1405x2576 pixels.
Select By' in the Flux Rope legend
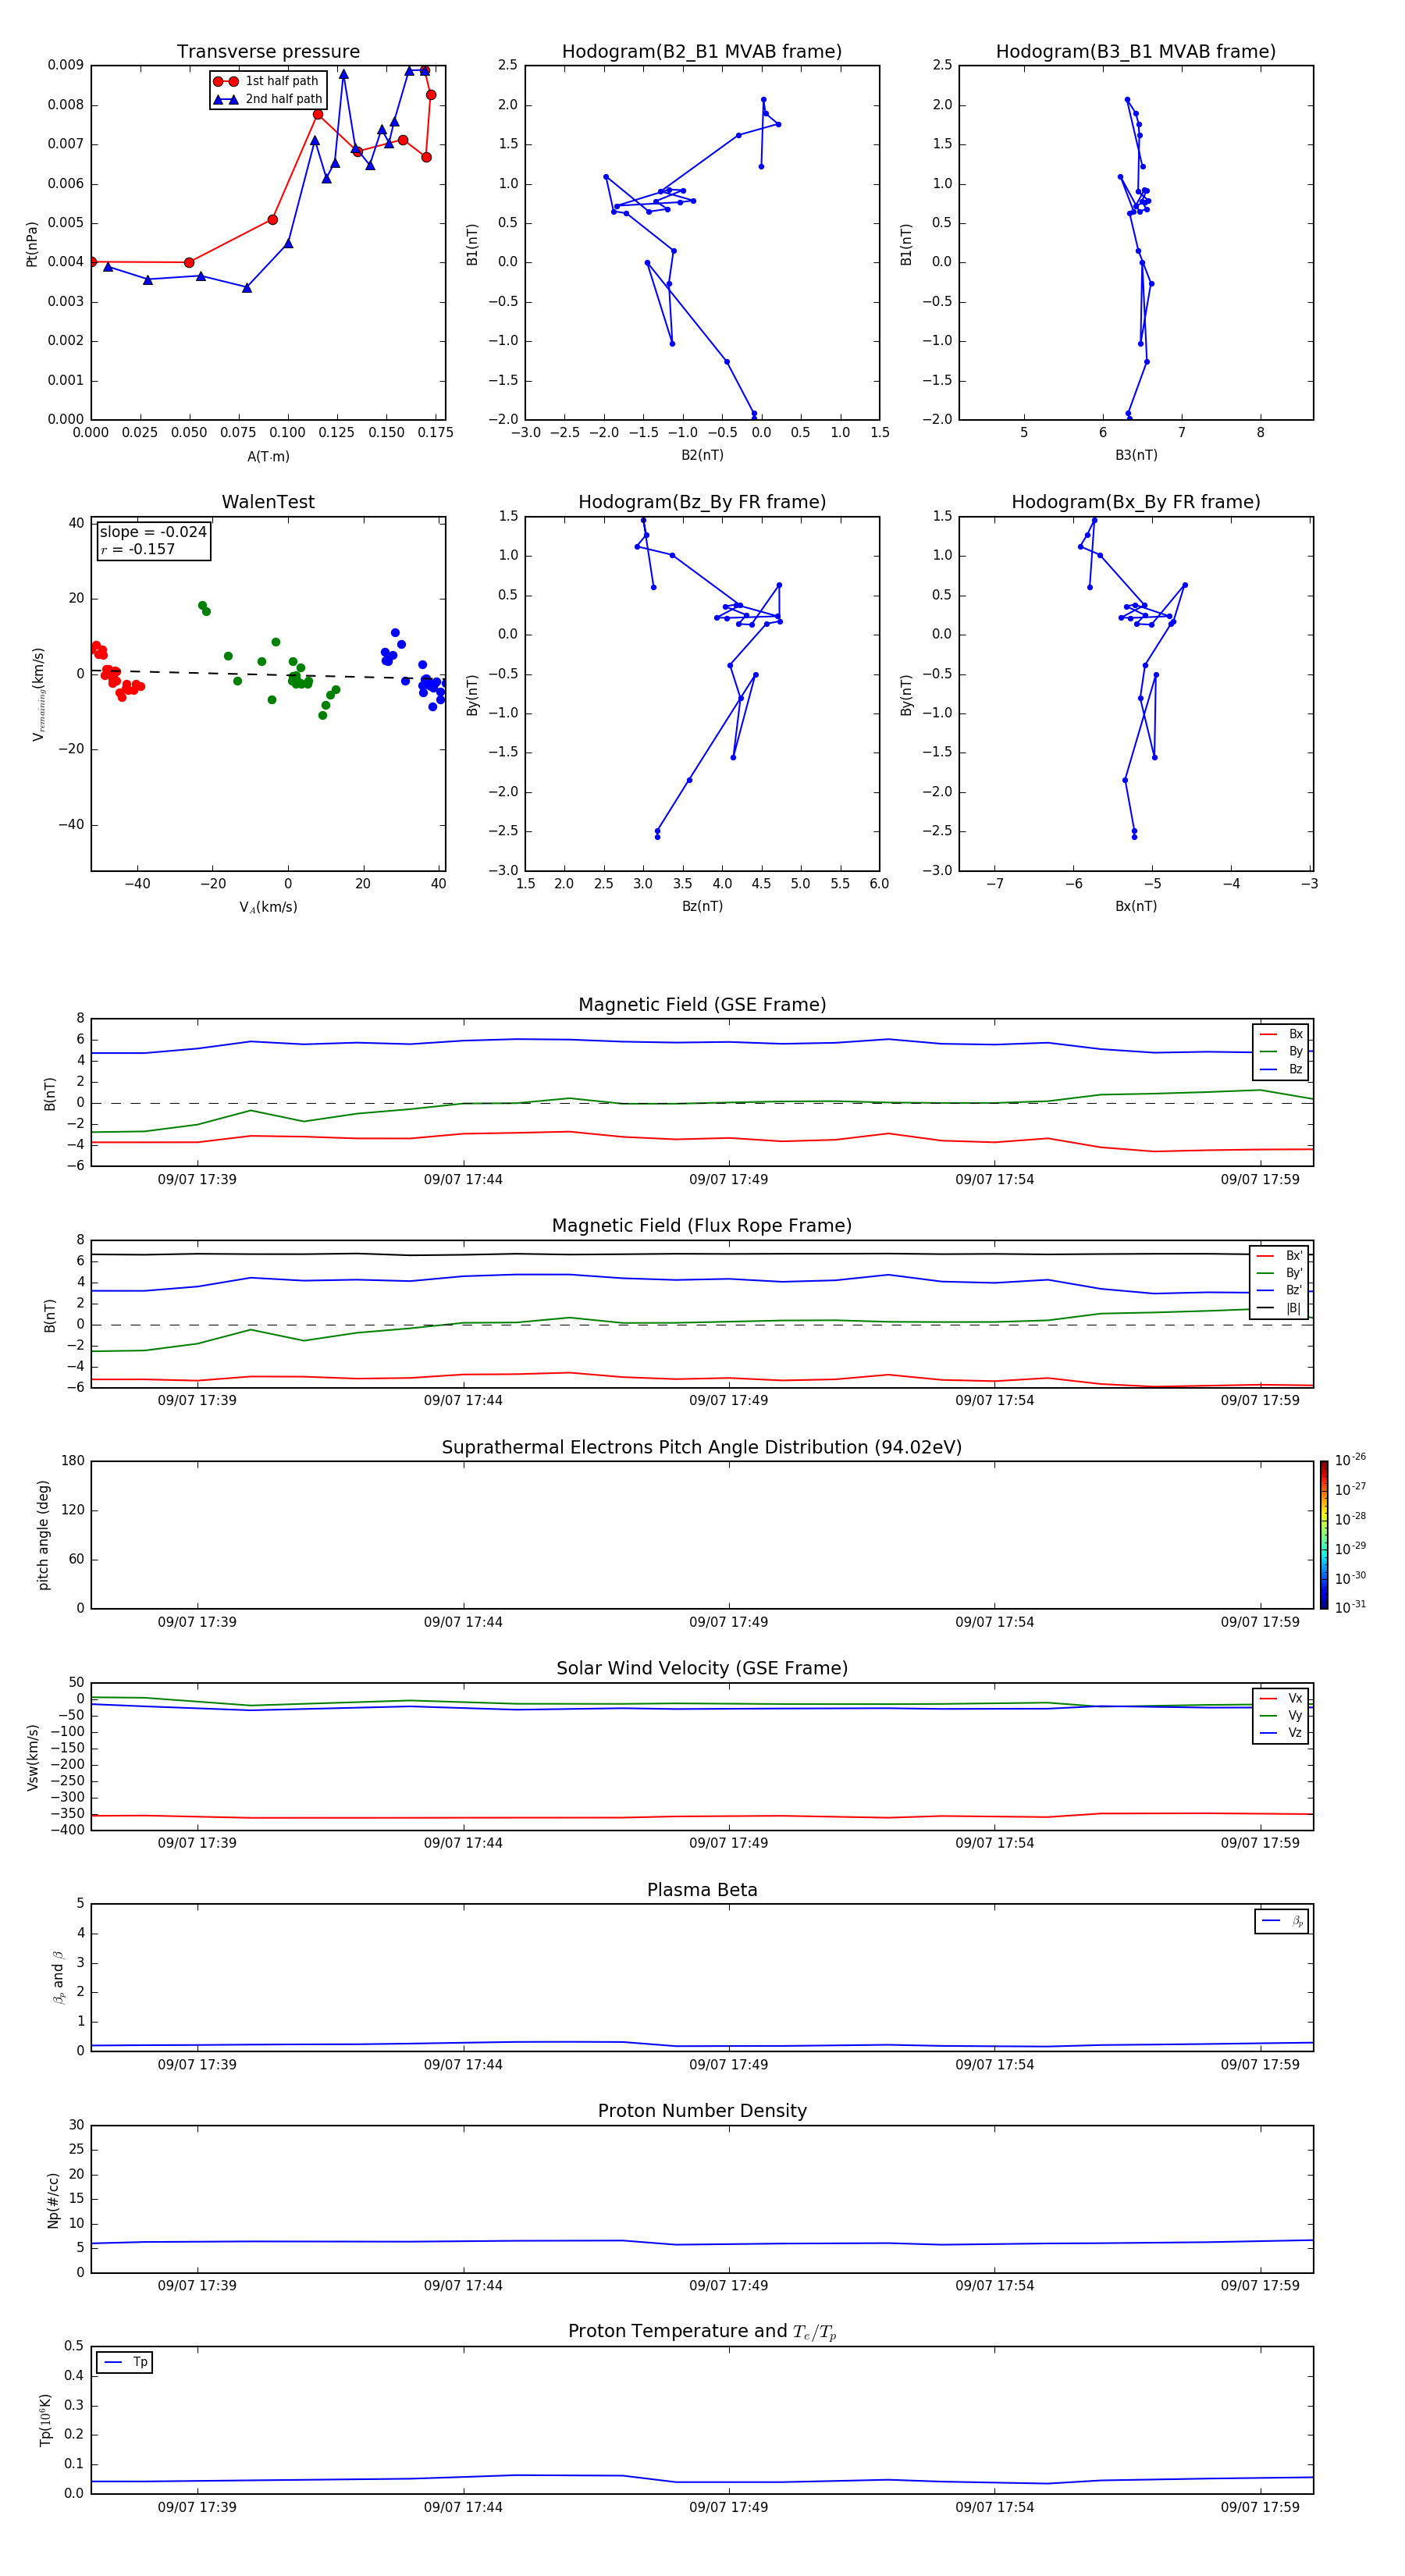tap(1280, 1273)
